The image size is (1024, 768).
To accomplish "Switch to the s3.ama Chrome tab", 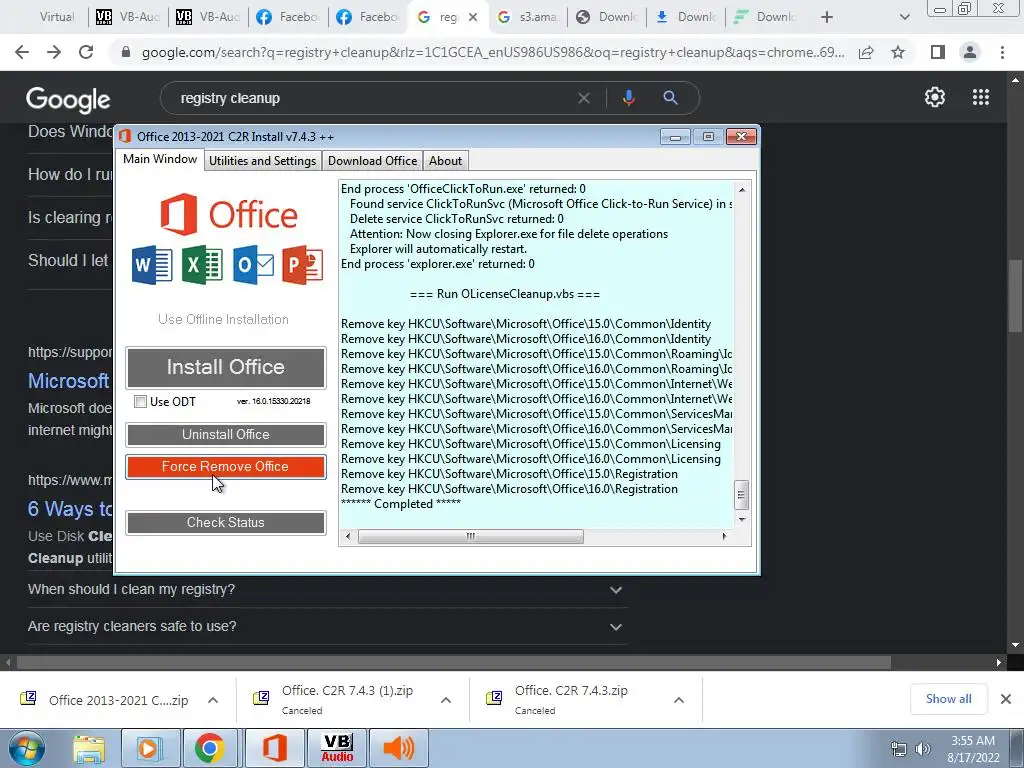I will tap(529, 17).
